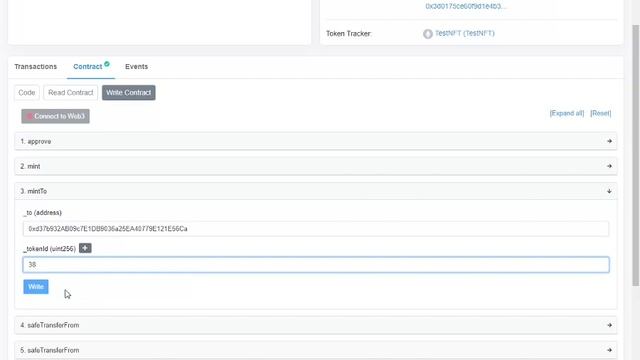Click the page vertical scrollbar
This screenshot has height=360, width=640.
tap(636, 155)
